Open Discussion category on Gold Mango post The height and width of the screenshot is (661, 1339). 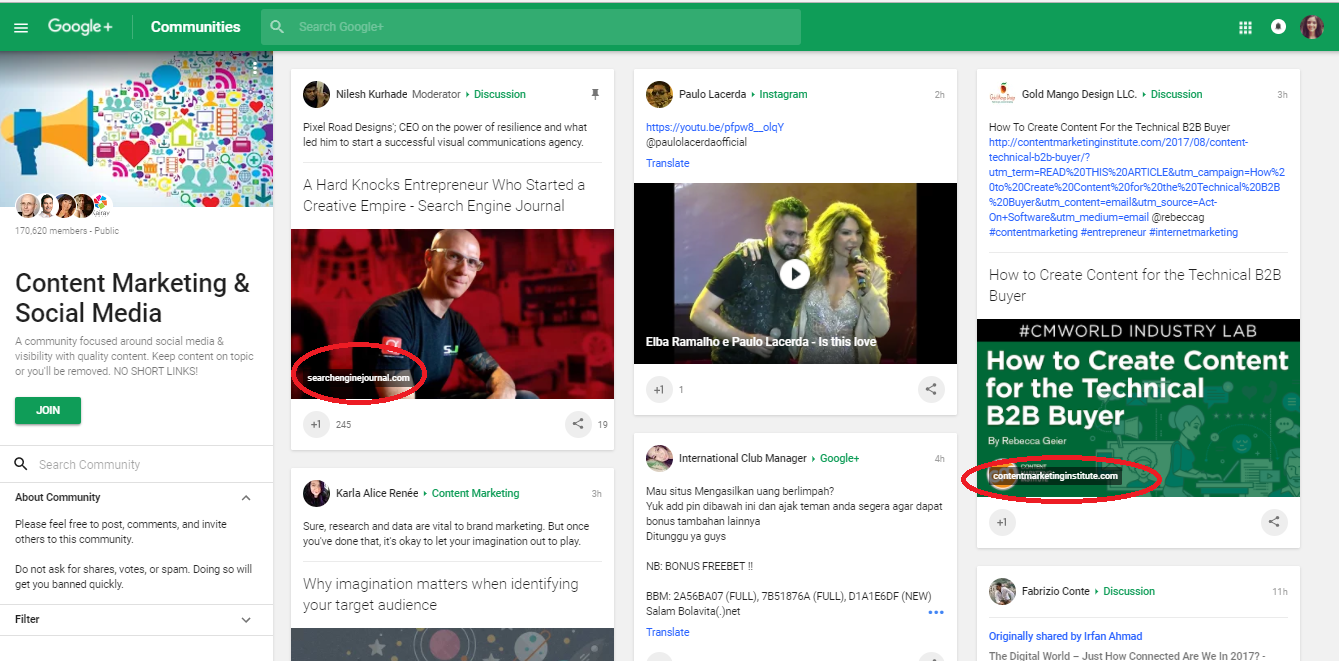(1176, 94)
